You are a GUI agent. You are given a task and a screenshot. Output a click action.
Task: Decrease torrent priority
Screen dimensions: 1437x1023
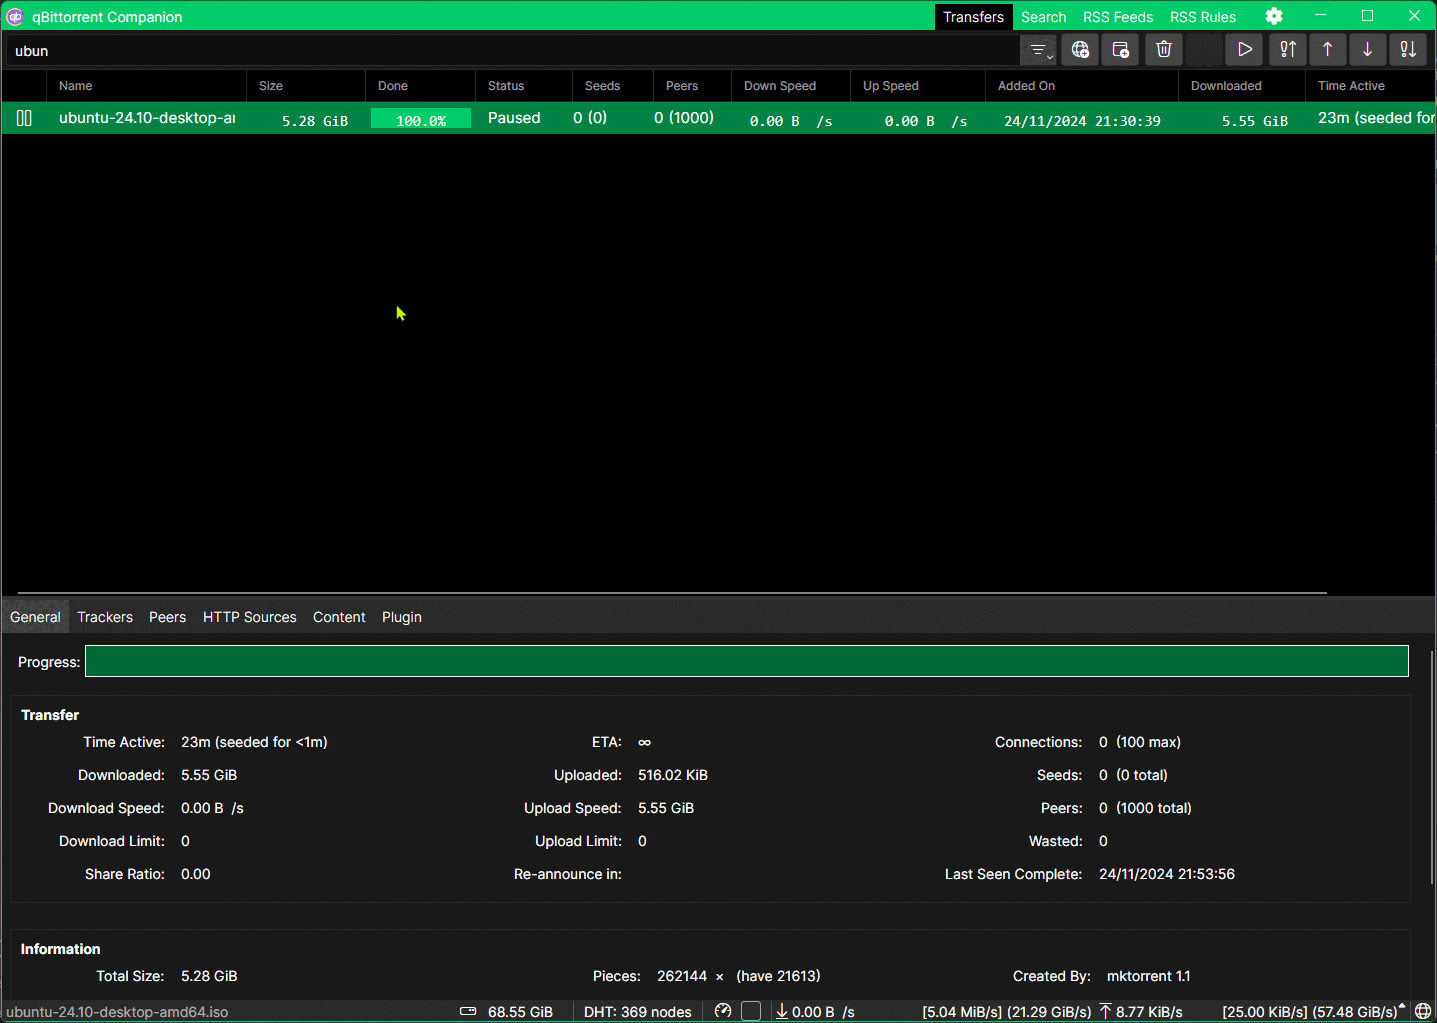coord(1367,50)
